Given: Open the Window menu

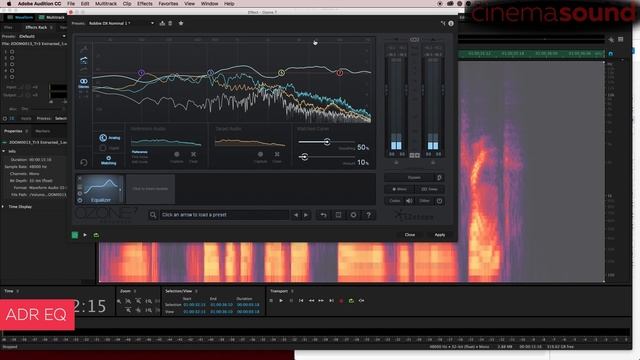Looking at the screenshot, I should pyautogui.click(x=209, y=4).
